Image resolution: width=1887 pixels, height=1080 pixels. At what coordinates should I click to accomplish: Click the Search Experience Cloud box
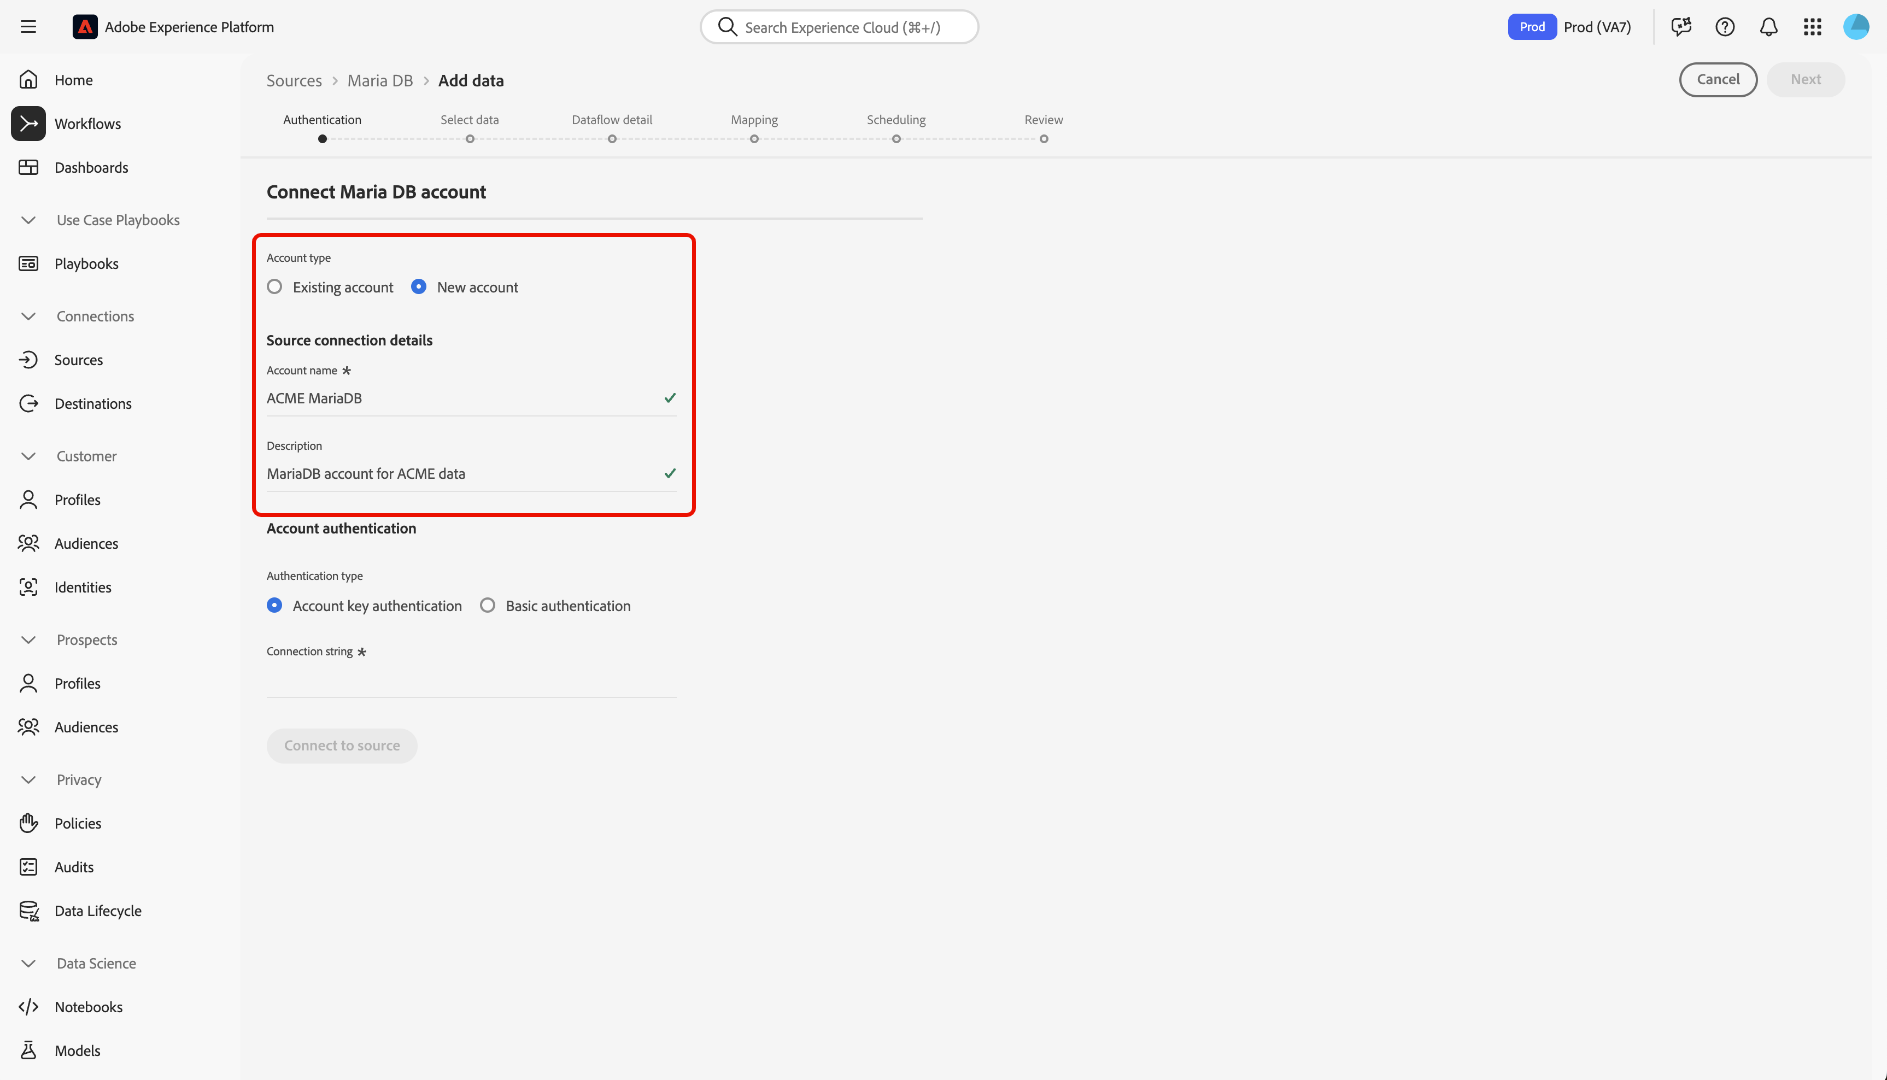(839, 27)
